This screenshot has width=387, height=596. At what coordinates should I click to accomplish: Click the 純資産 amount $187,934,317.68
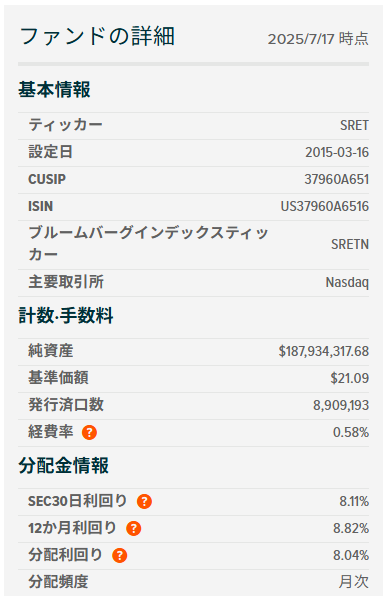click(x=324, y=351)
